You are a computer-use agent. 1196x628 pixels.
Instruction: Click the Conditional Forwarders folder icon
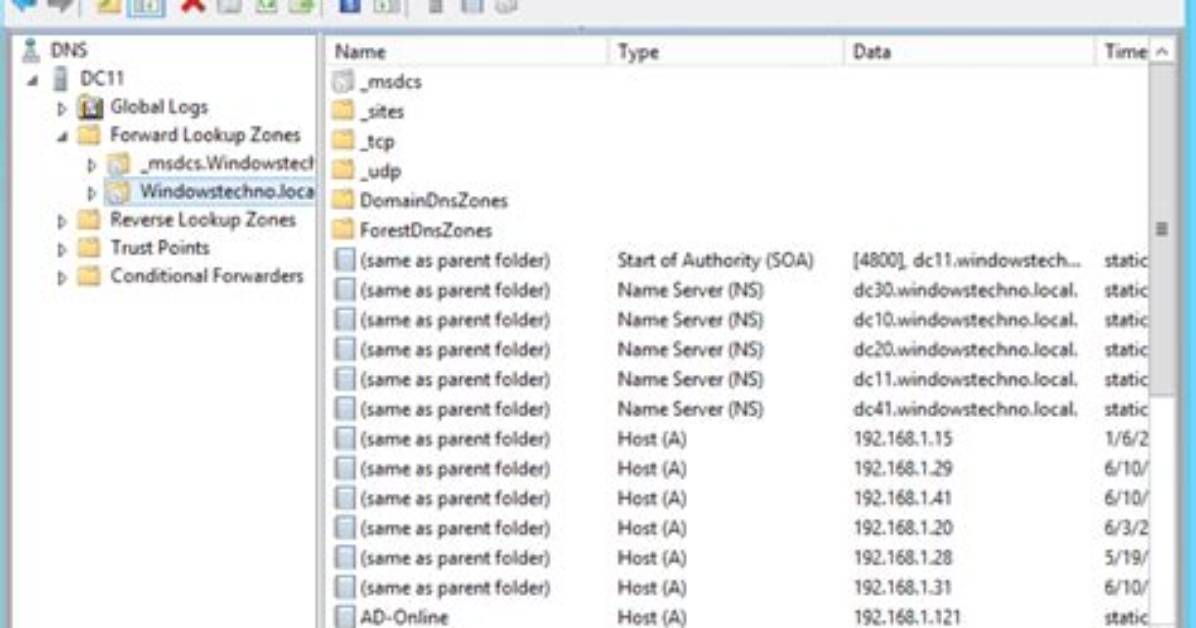(90, 276)
